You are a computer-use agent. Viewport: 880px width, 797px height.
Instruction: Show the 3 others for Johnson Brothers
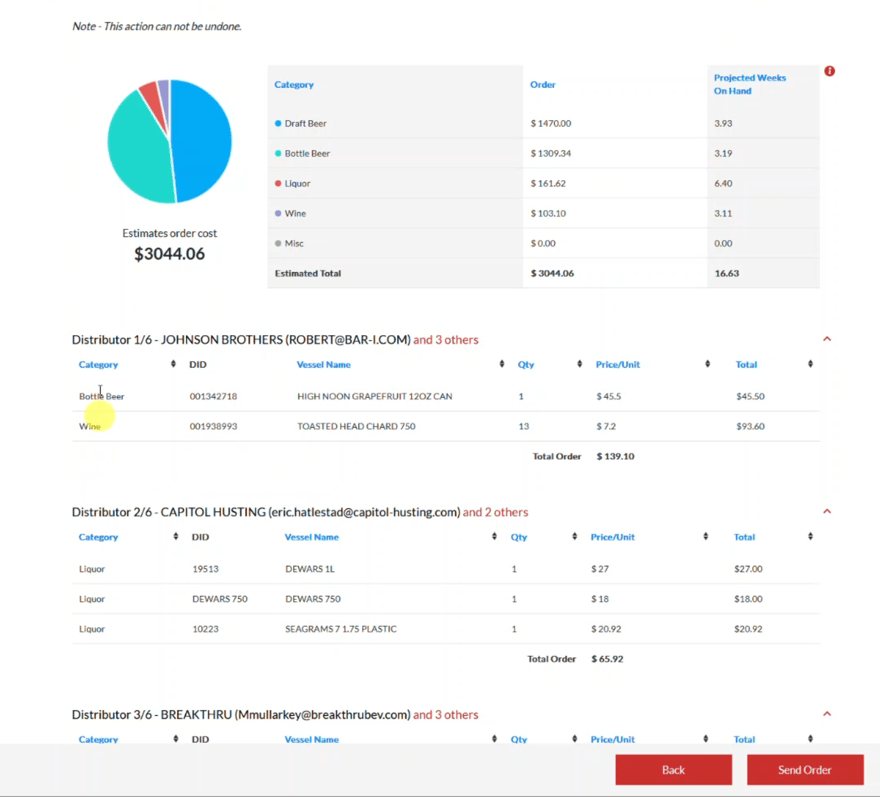(446, 340)
